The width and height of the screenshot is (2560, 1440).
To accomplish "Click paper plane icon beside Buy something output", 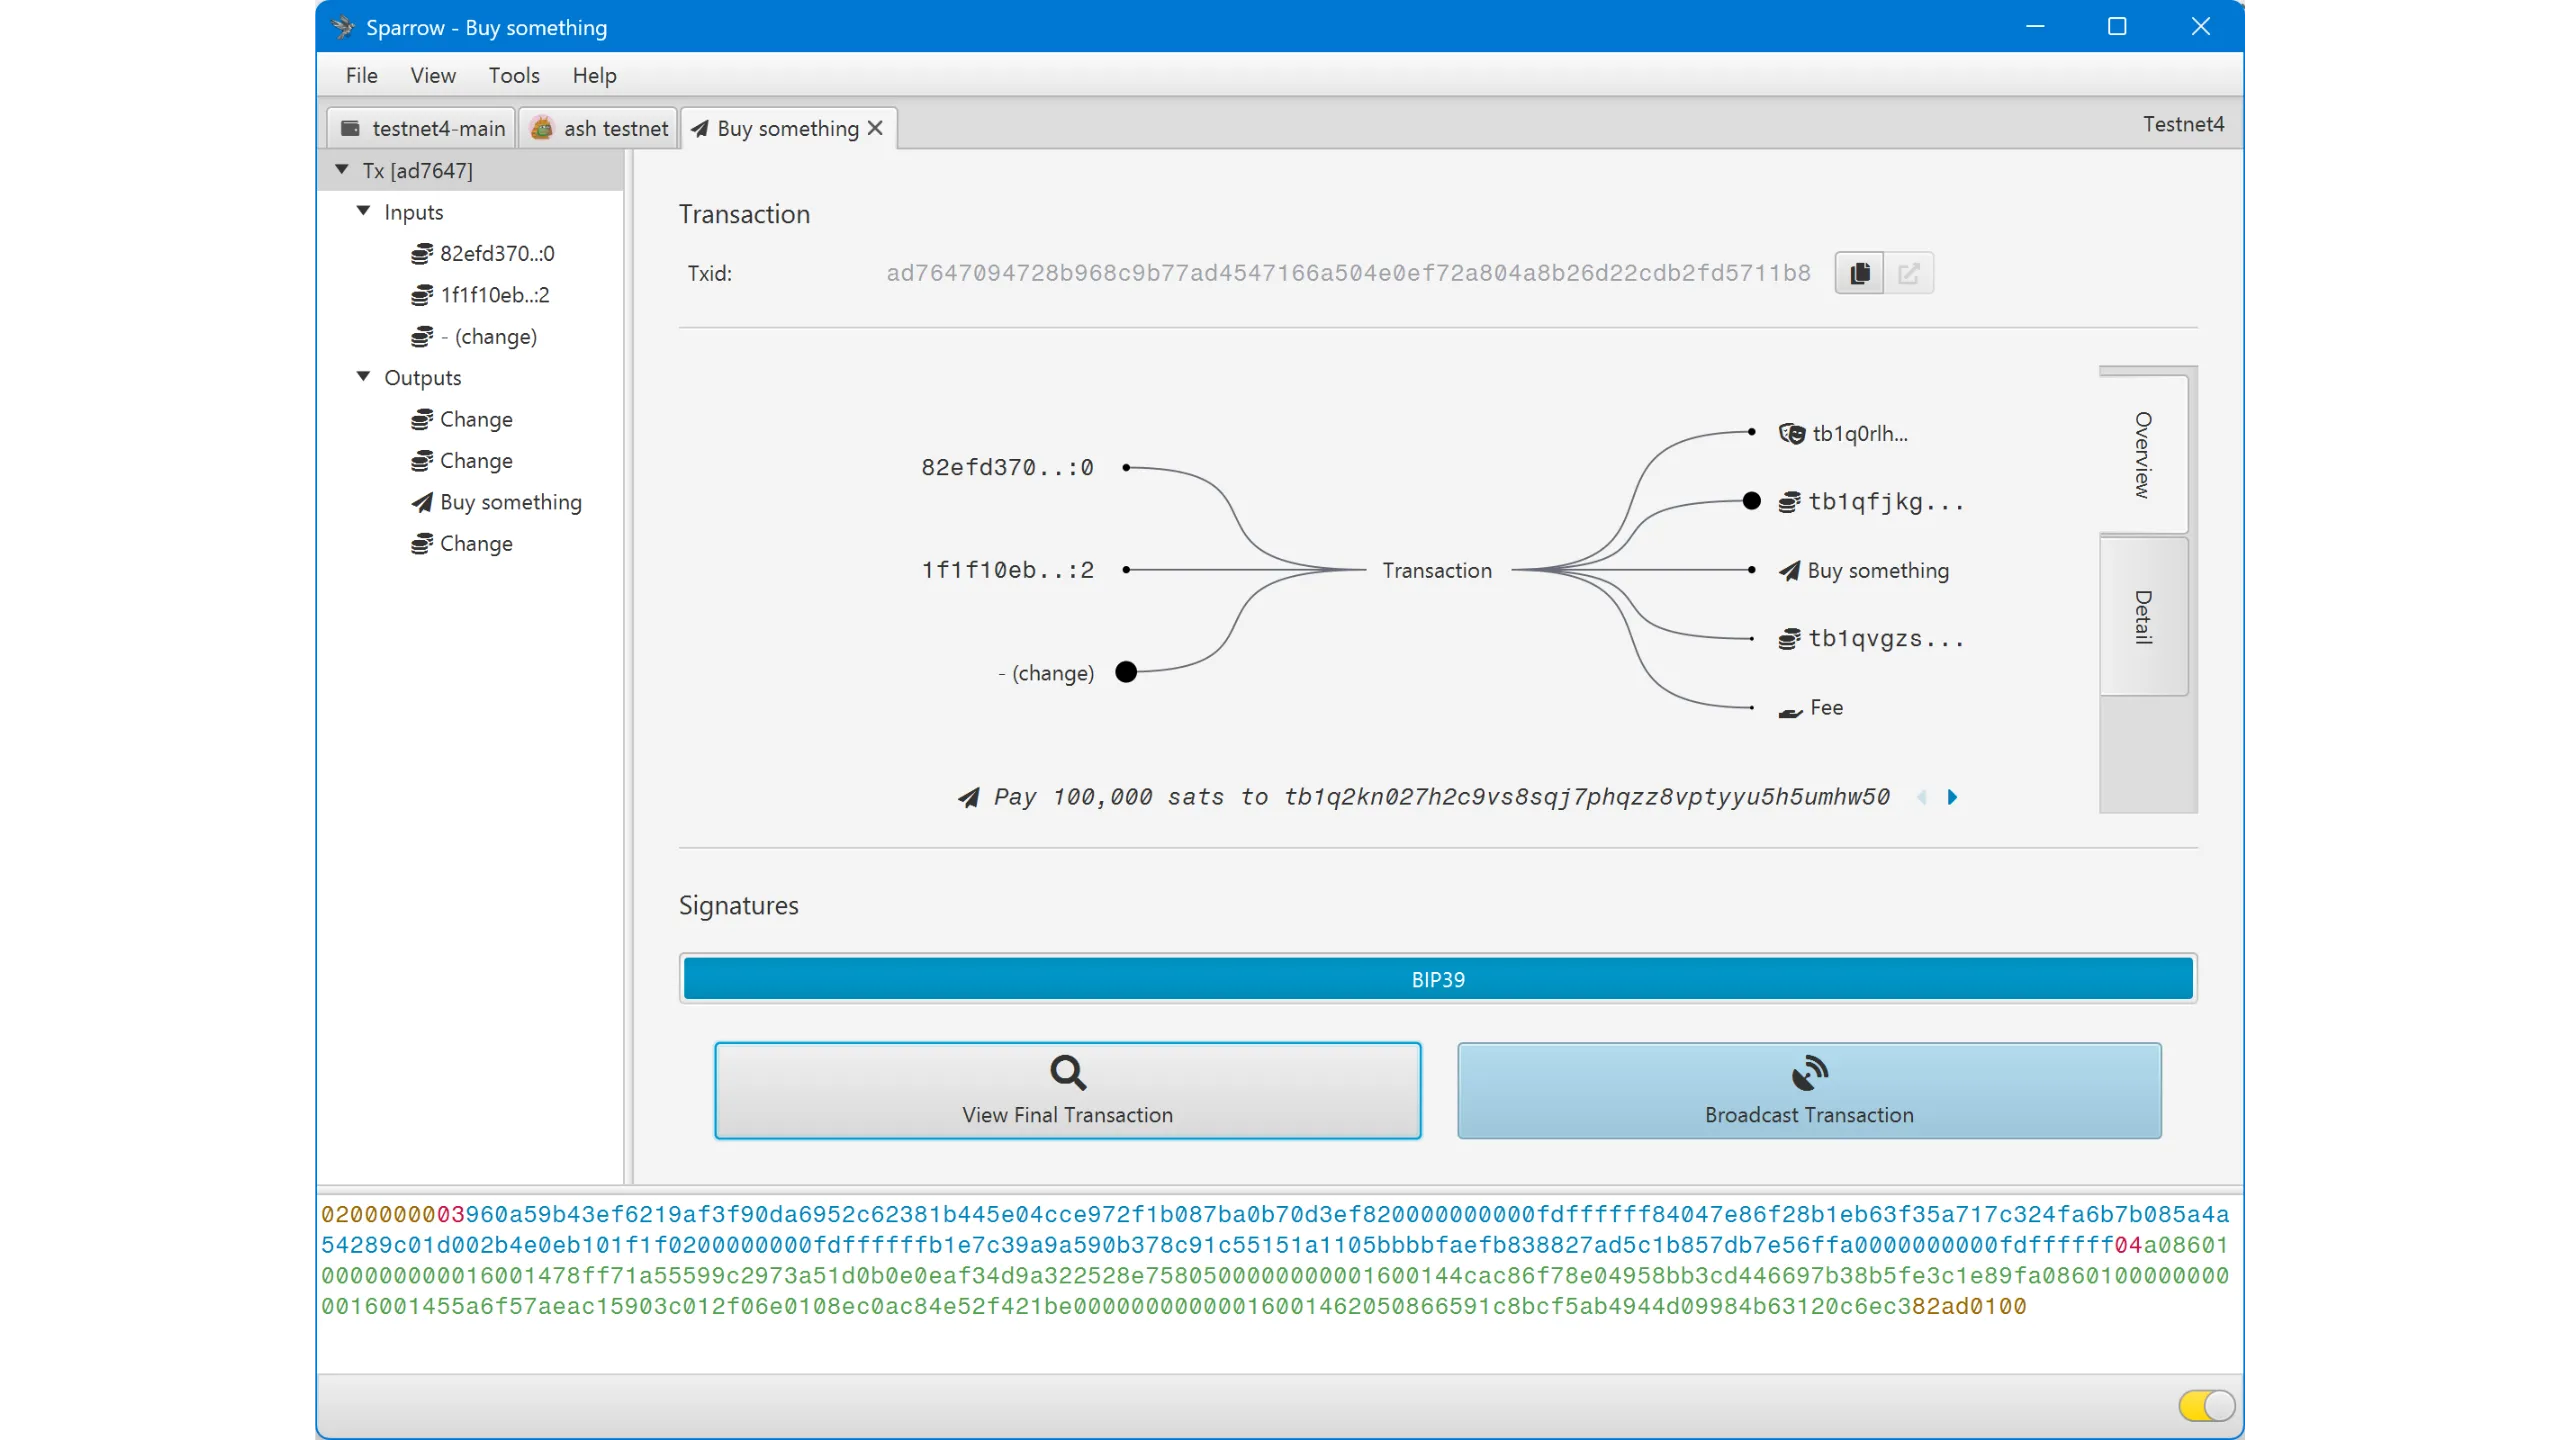I will point(1789,571).
